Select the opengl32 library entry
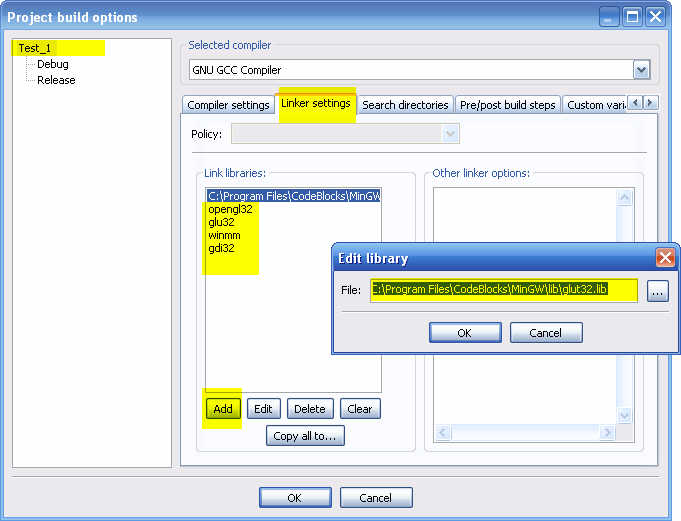The image size is (681, 521). coord(230,209)
